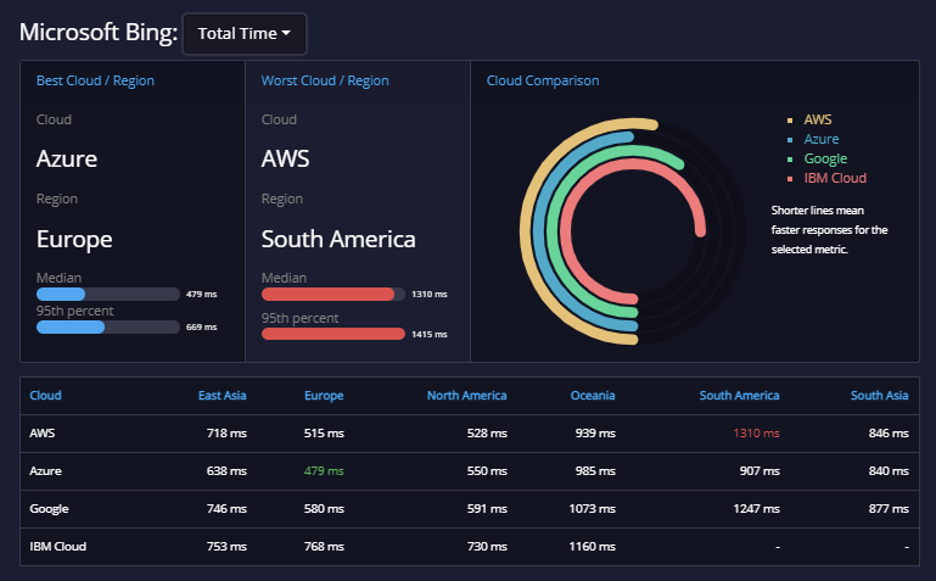Screen dimensions: 936x582
Task: Click the 1160 ms IBM Cloud Oceania cell
Action: pyautogui.click(x=592, y=546)
